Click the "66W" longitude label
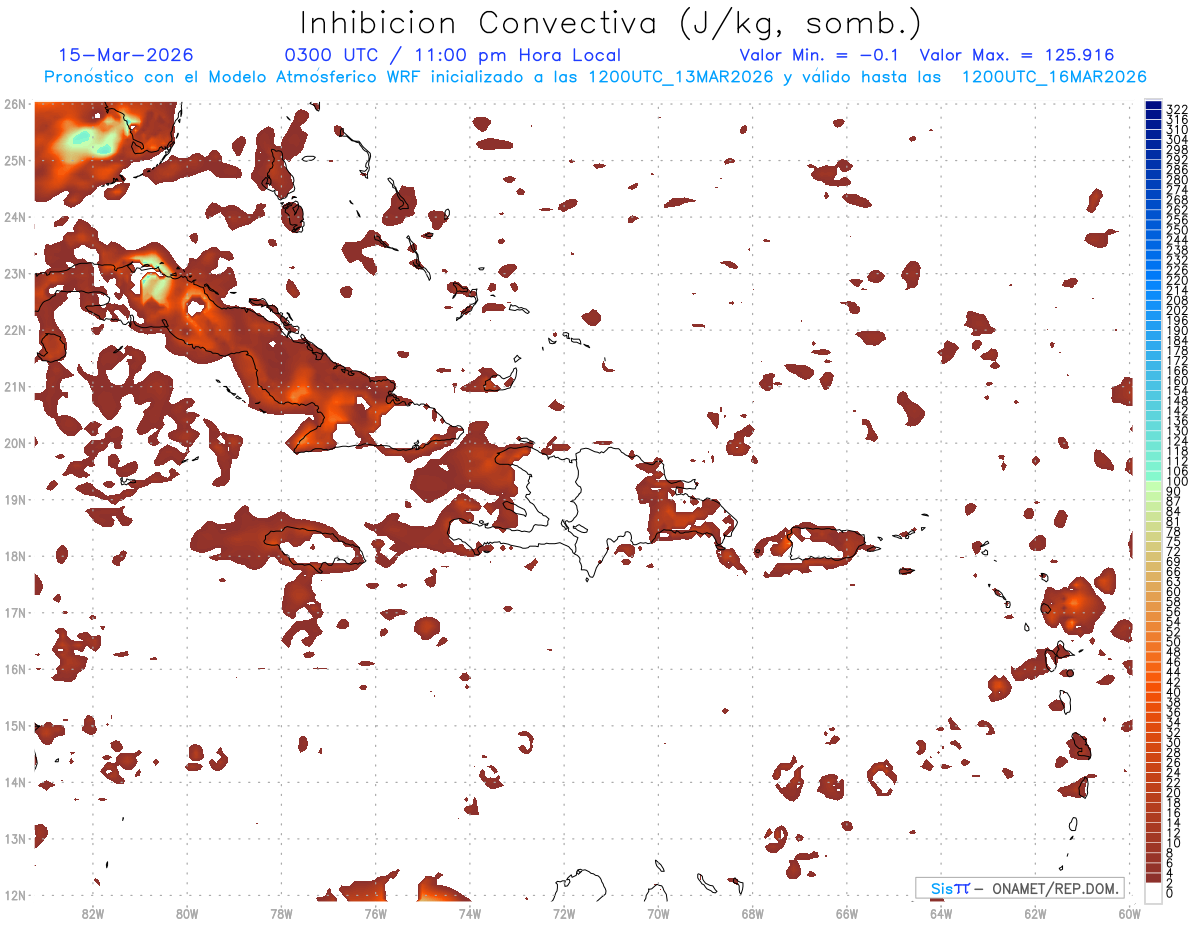Screen dimensions: 1200x927 (x=846, y=913)
